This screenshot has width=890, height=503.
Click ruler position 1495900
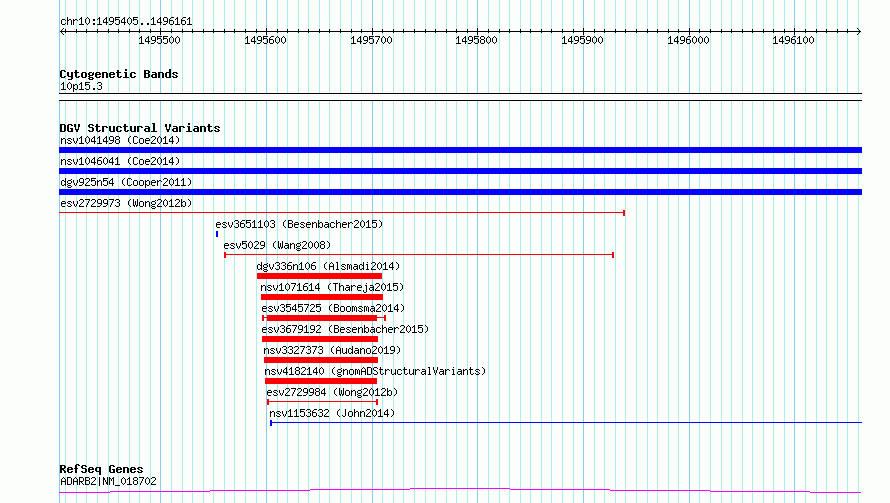tap(582, 40)
